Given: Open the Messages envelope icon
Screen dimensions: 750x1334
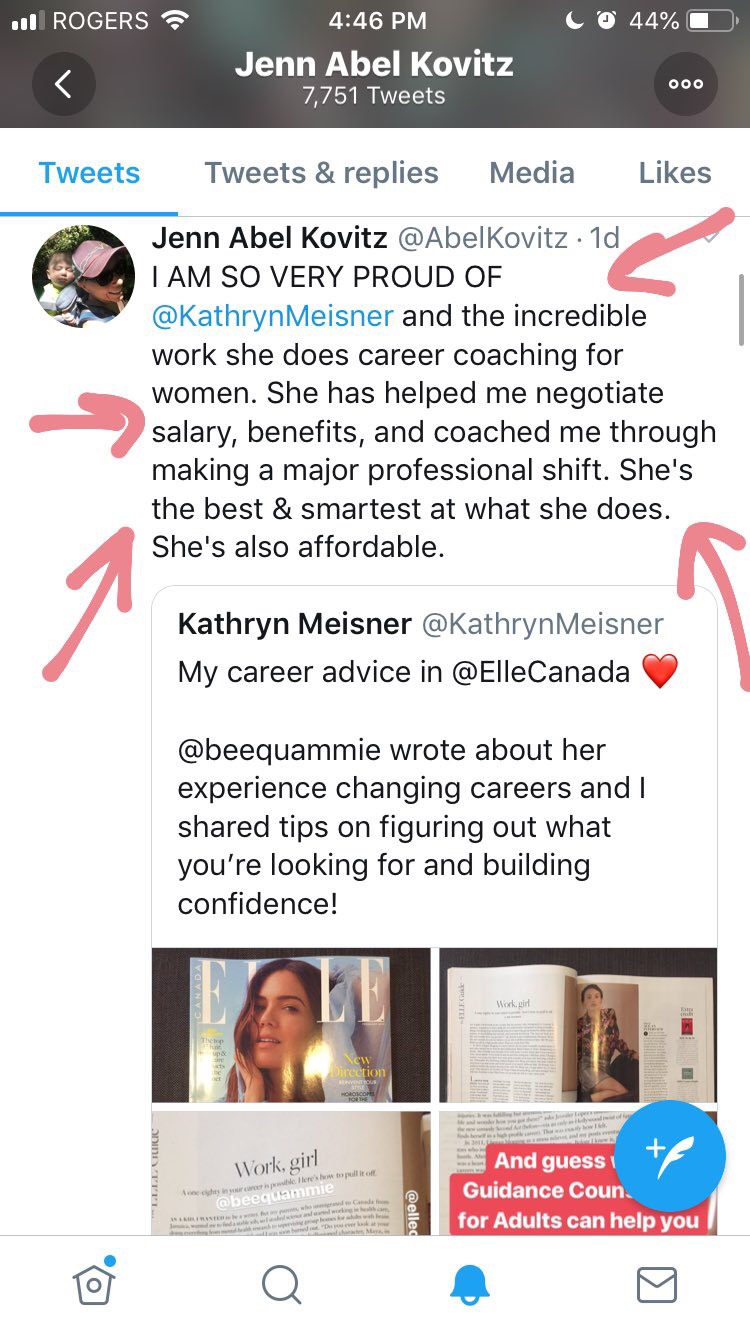Looking at the screenshot, I should (657, 1284).
